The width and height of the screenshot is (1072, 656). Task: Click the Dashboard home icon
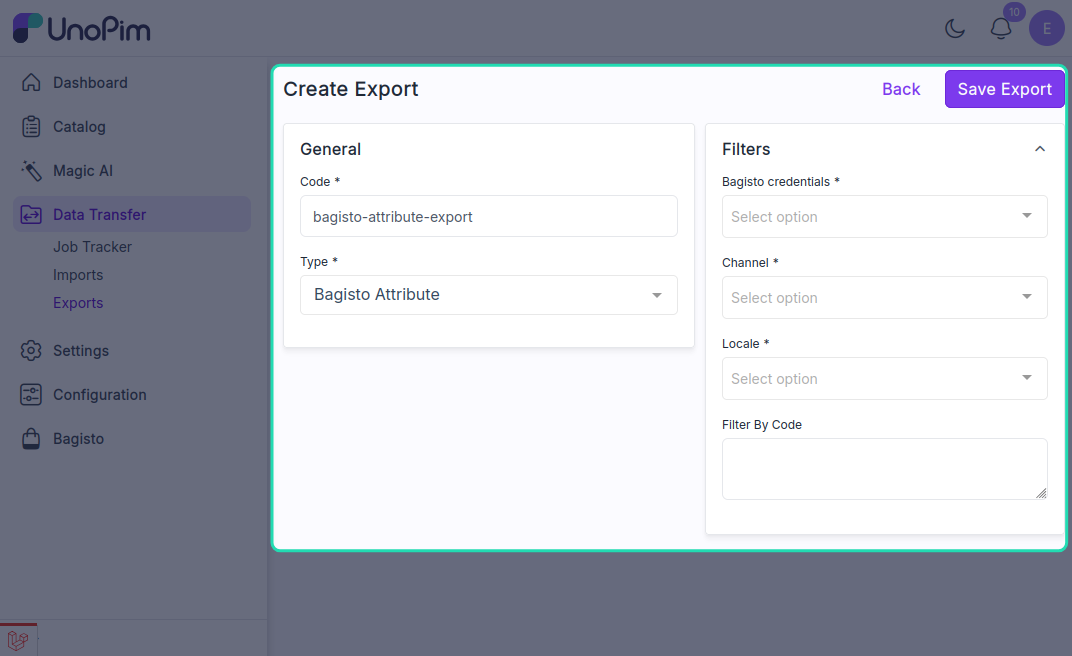pyautogui.click(x=31, y=82)
